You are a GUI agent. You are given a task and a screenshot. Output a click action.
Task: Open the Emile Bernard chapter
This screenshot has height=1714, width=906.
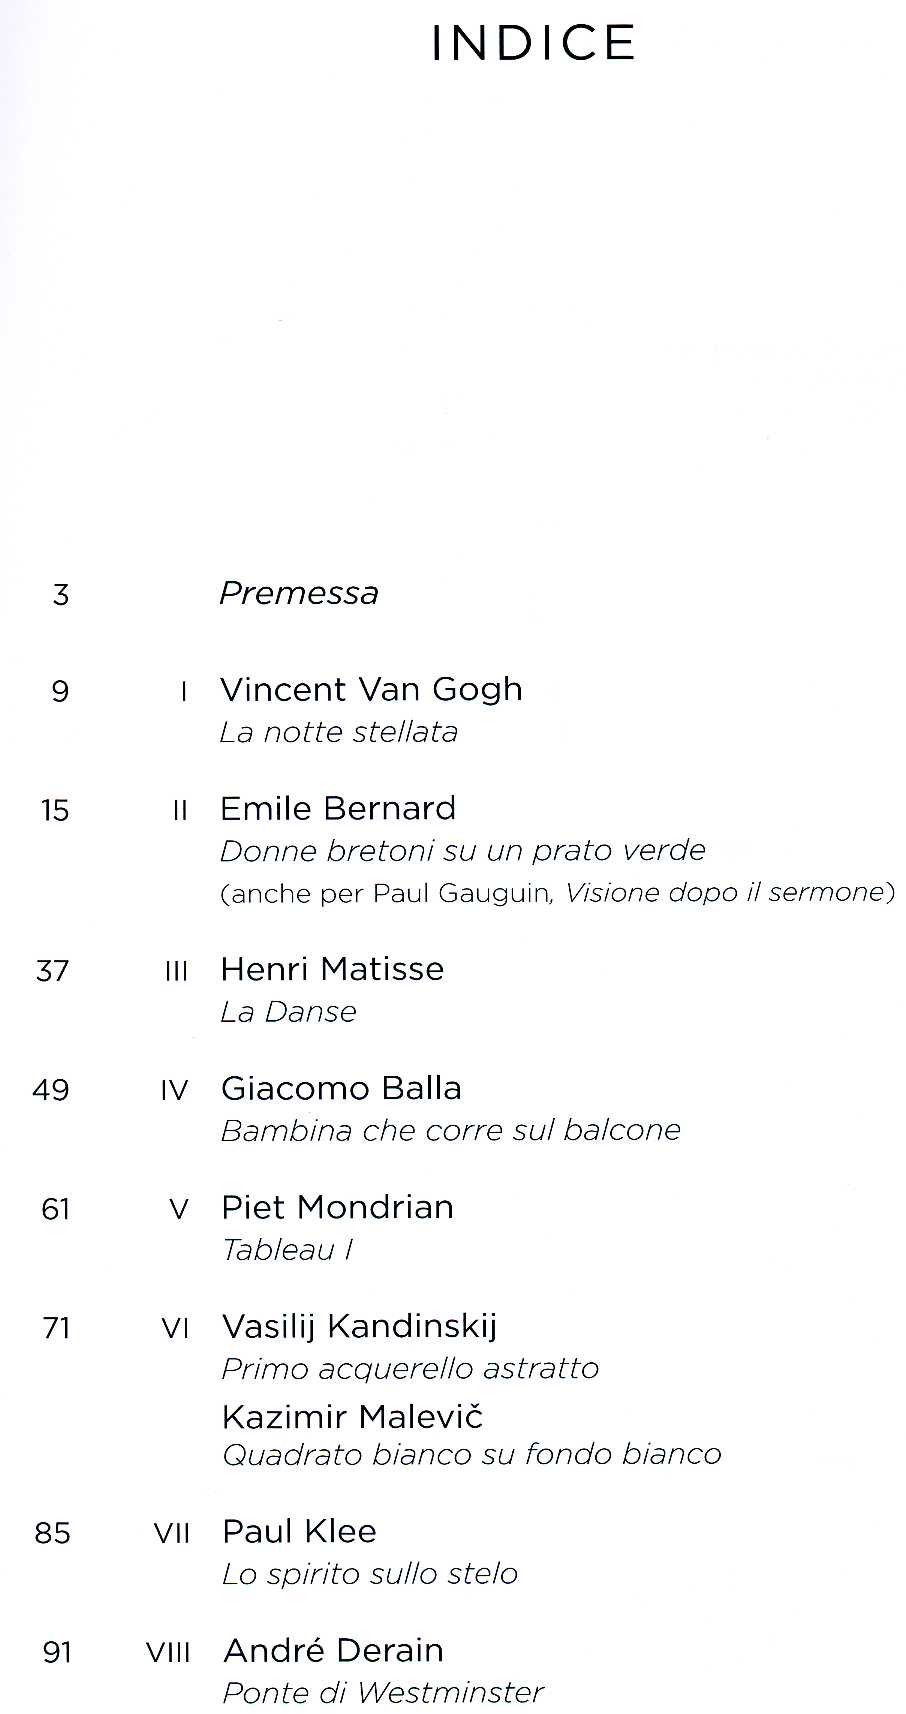338,808
